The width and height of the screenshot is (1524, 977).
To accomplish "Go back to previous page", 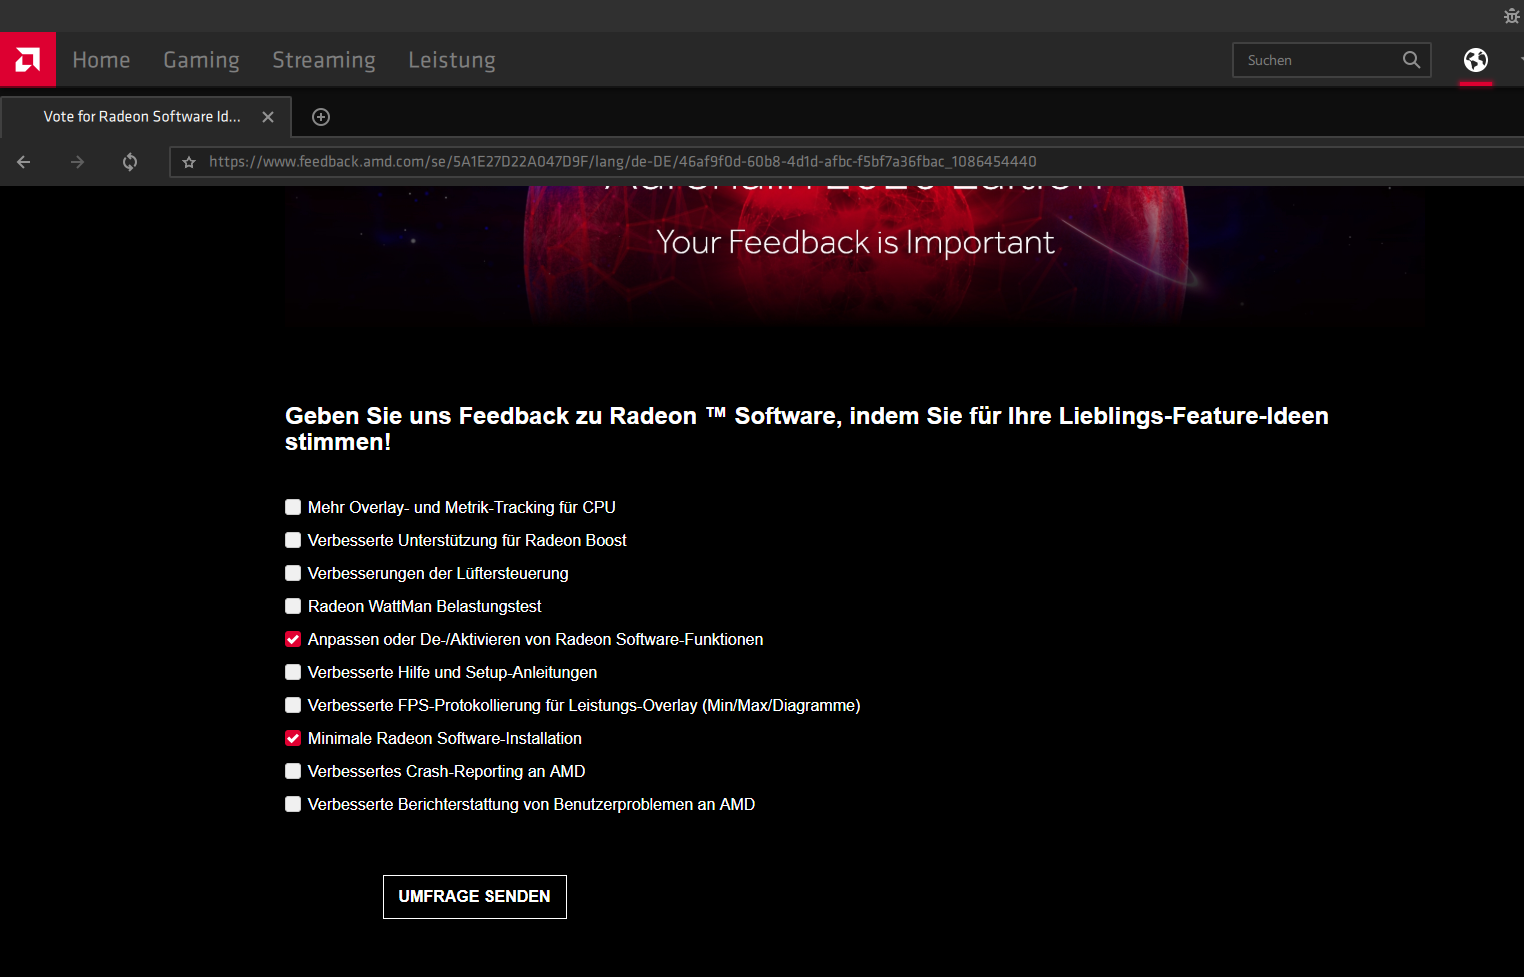I will tap(24, 162).
